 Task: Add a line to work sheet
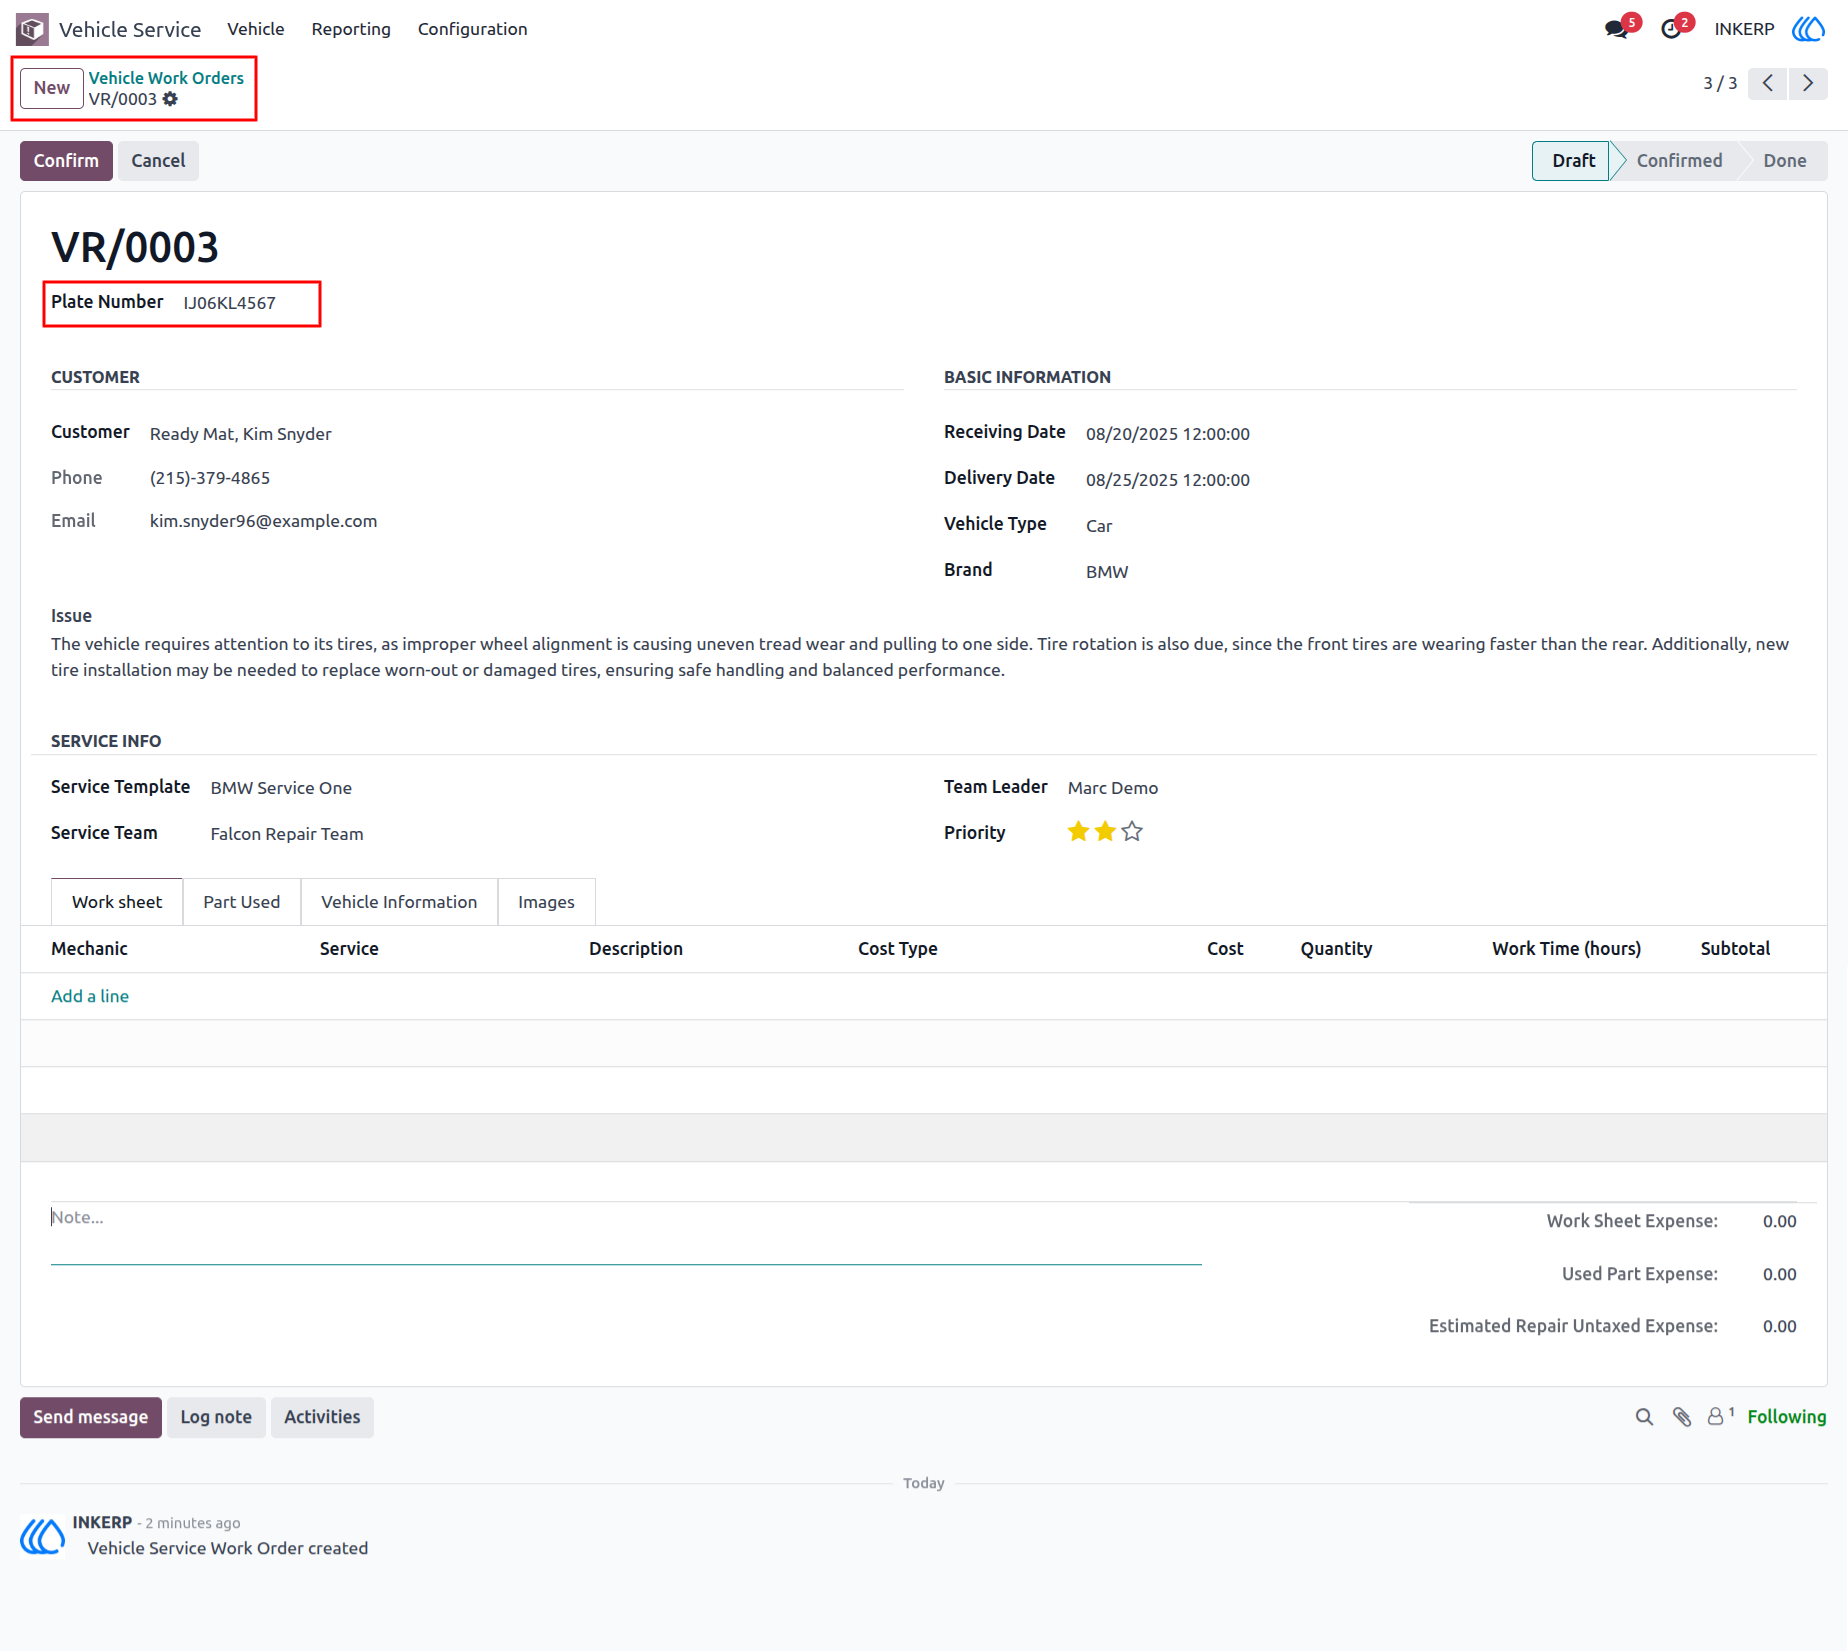tap(90, 996)
